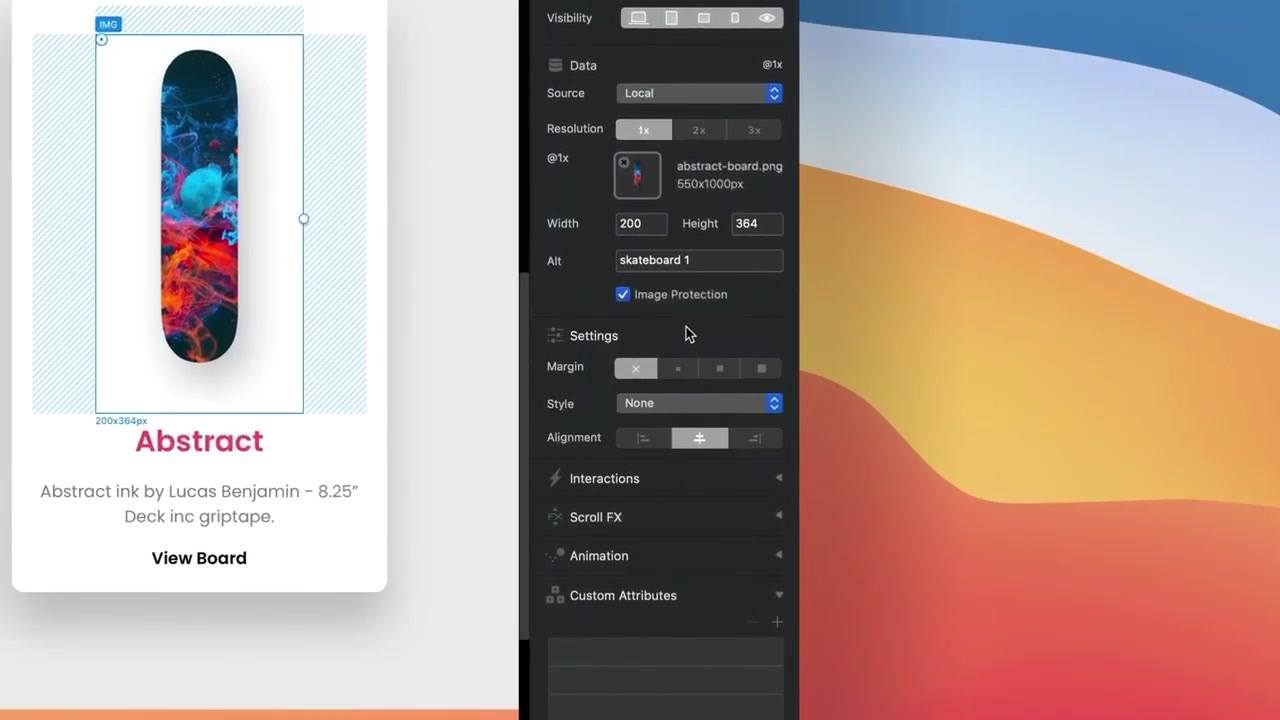
Task: Click the right-edge resize handle of the image
Action: coord(303,219)
